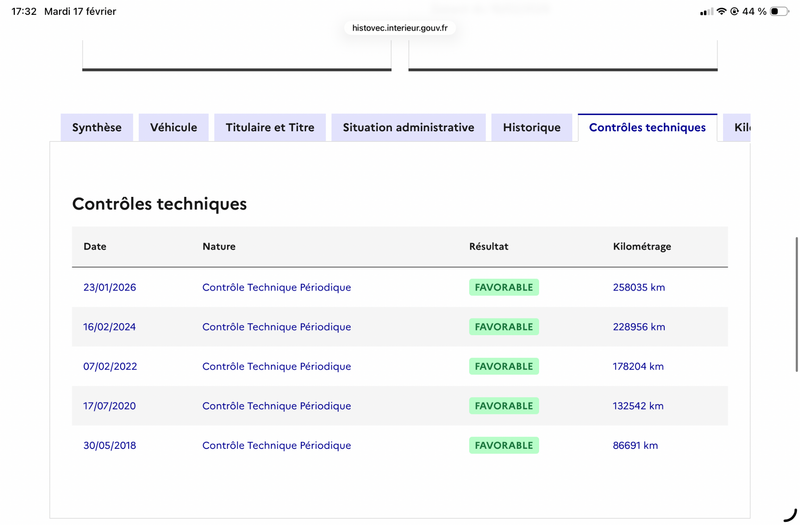Select the Contrôles techniques tab

coord(647,128)
